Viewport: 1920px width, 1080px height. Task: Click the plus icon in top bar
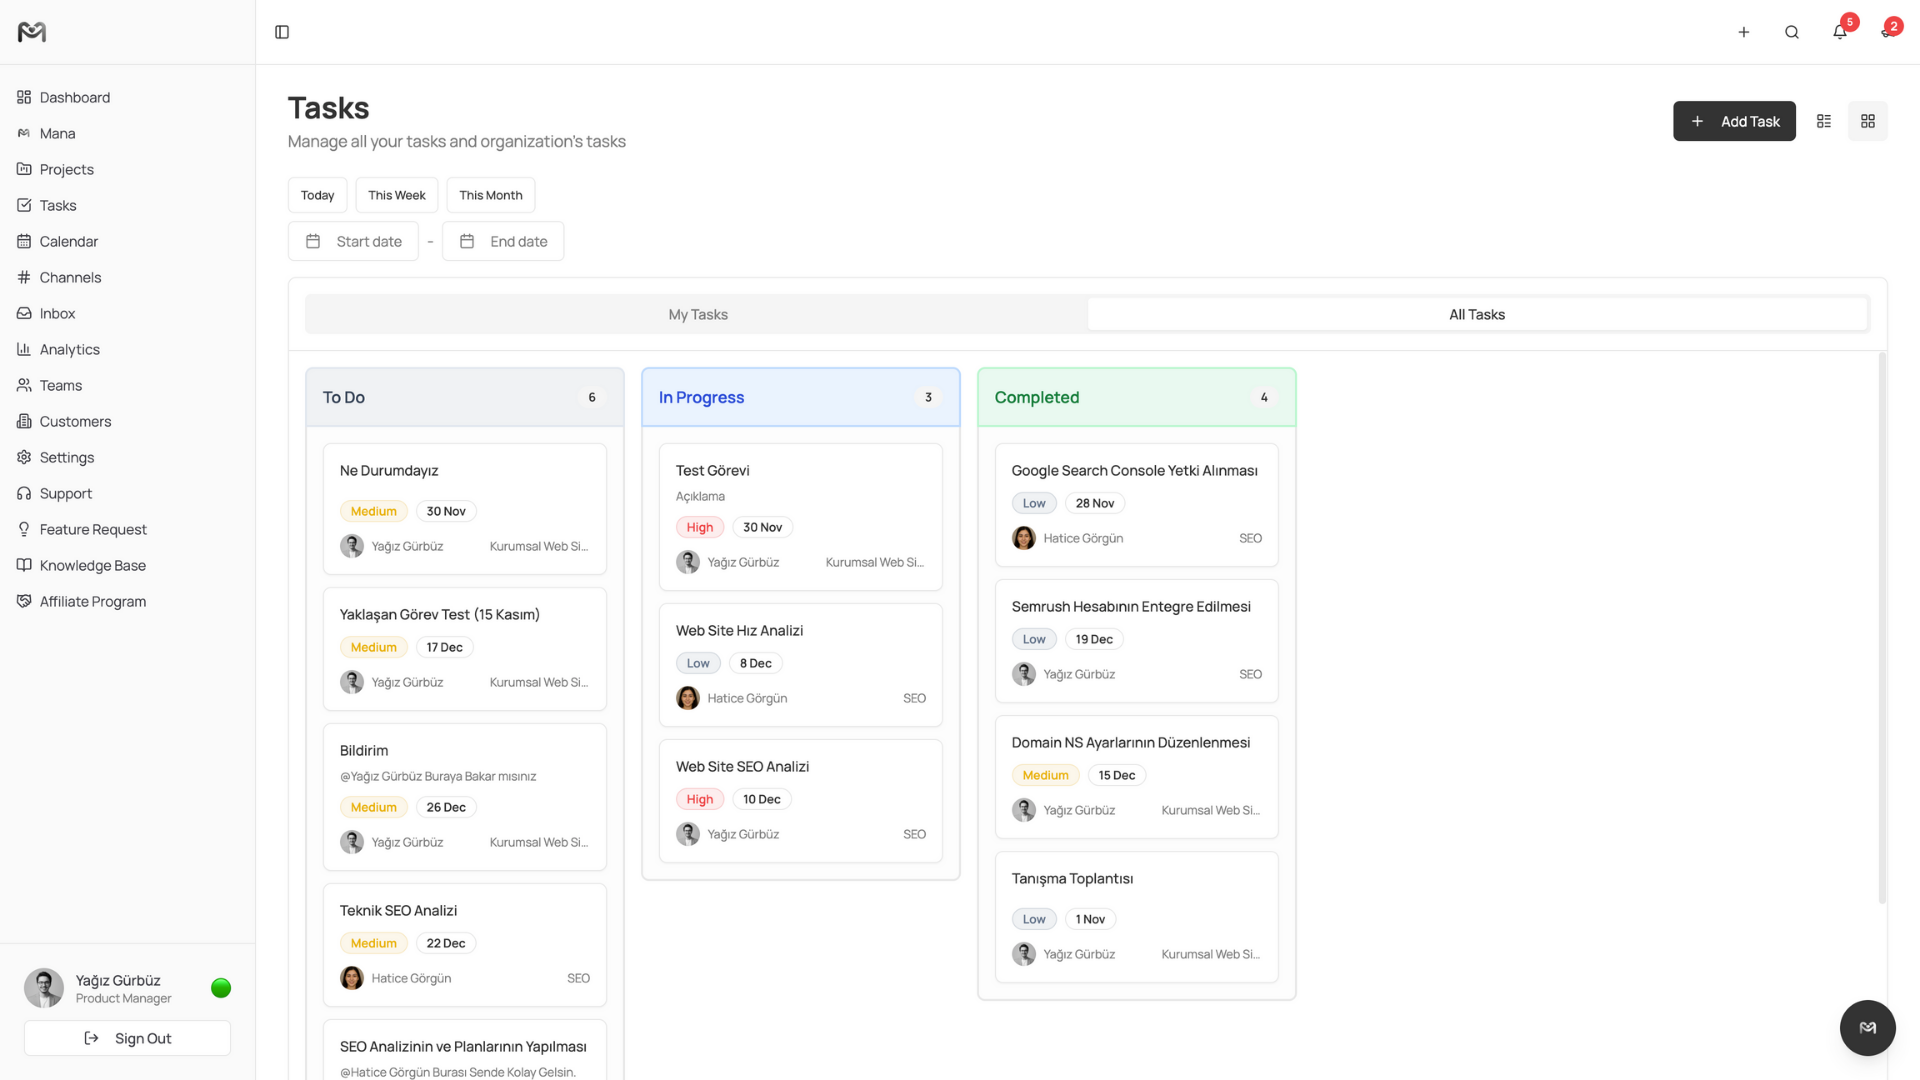pyautogui.click(x=1743, y=32)
